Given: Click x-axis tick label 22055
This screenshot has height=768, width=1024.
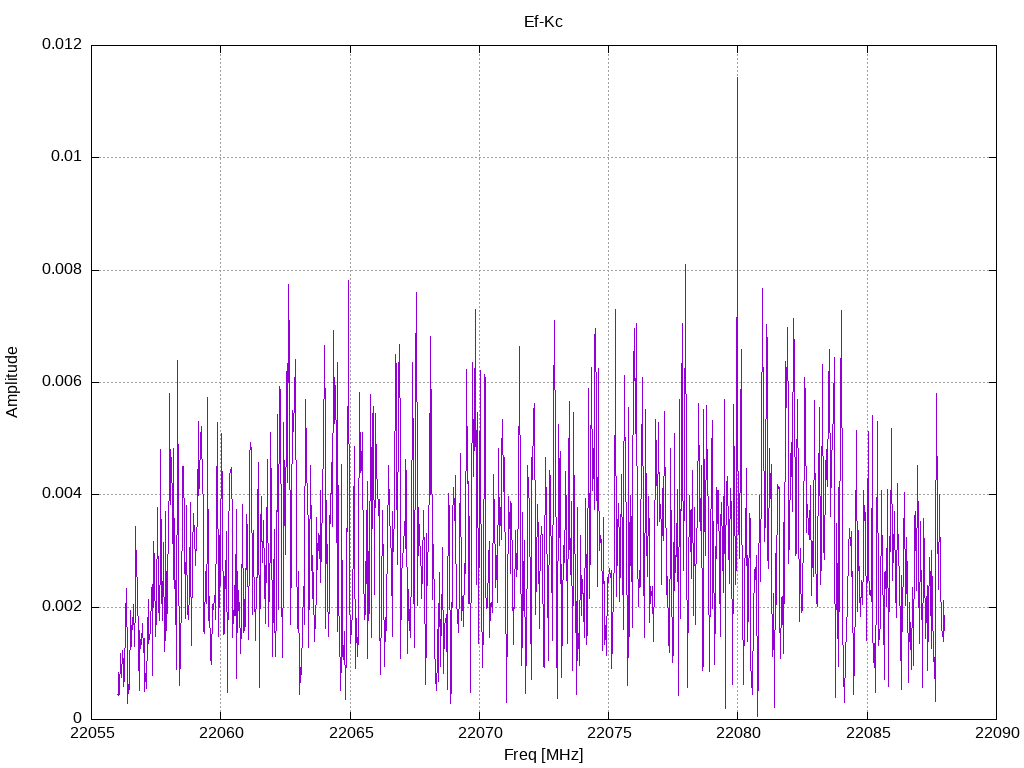Looking at the screenshot, I should (91, 733).
